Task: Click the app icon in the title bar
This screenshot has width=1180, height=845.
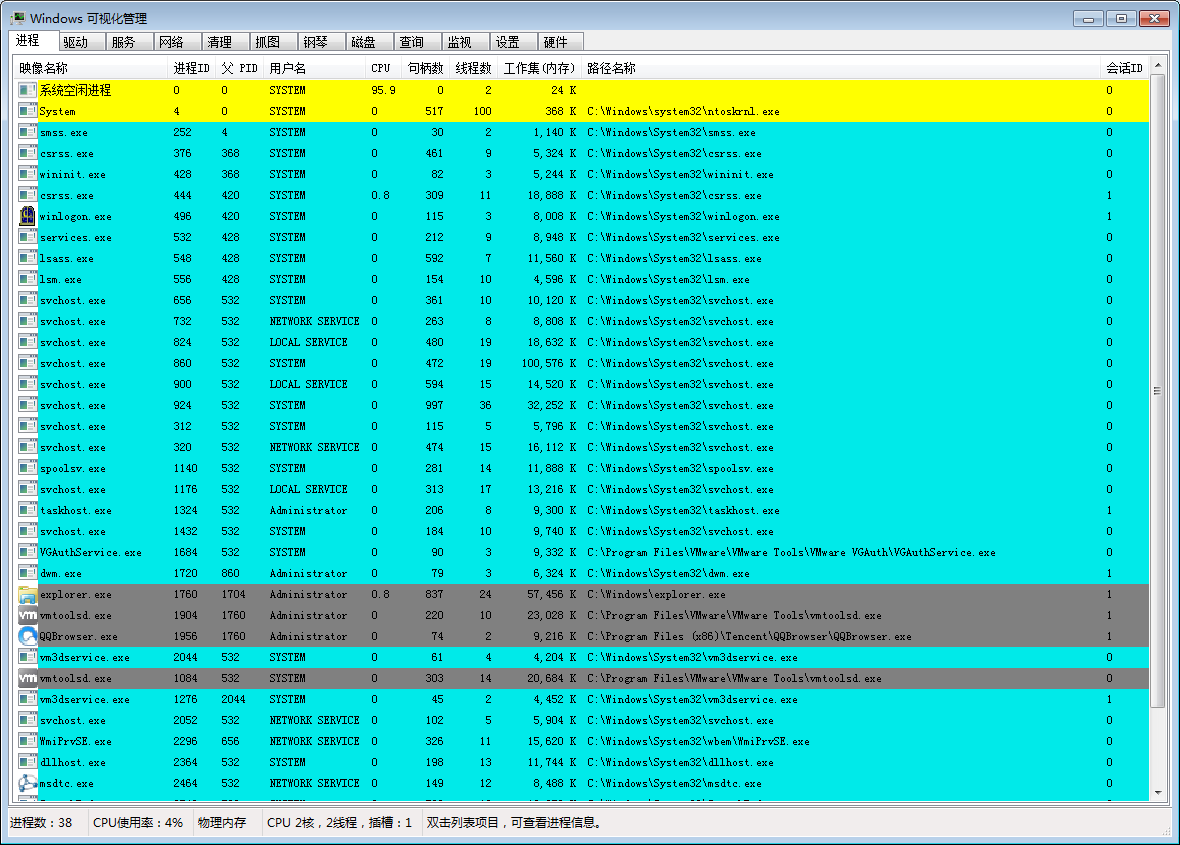Action: 17,18
